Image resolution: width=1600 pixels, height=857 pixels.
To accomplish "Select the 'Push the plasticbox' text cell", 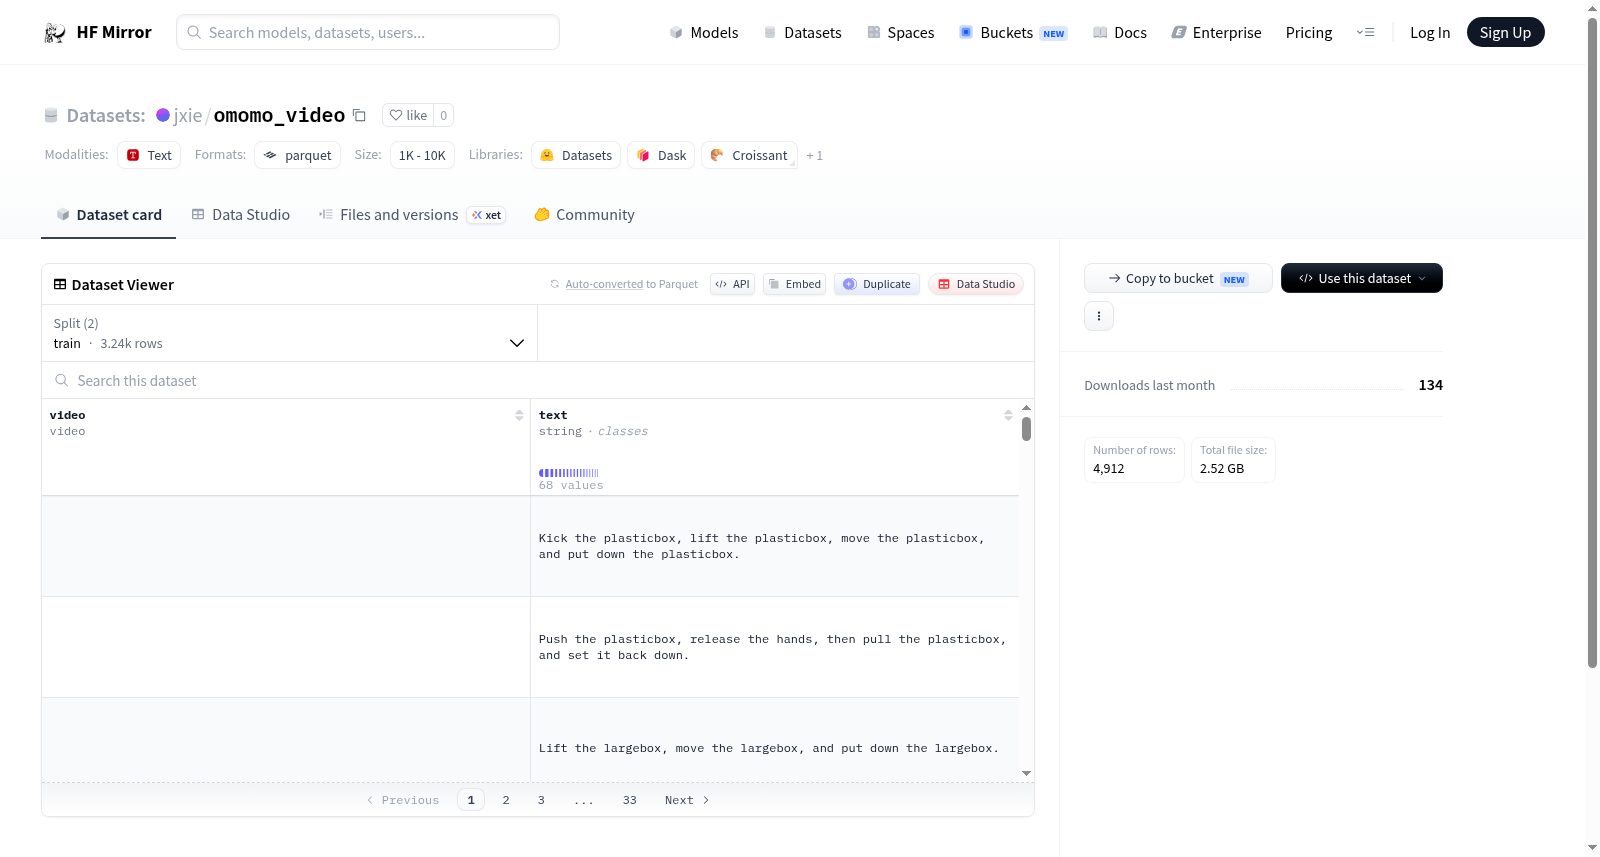I will click(x=775, y=647).
